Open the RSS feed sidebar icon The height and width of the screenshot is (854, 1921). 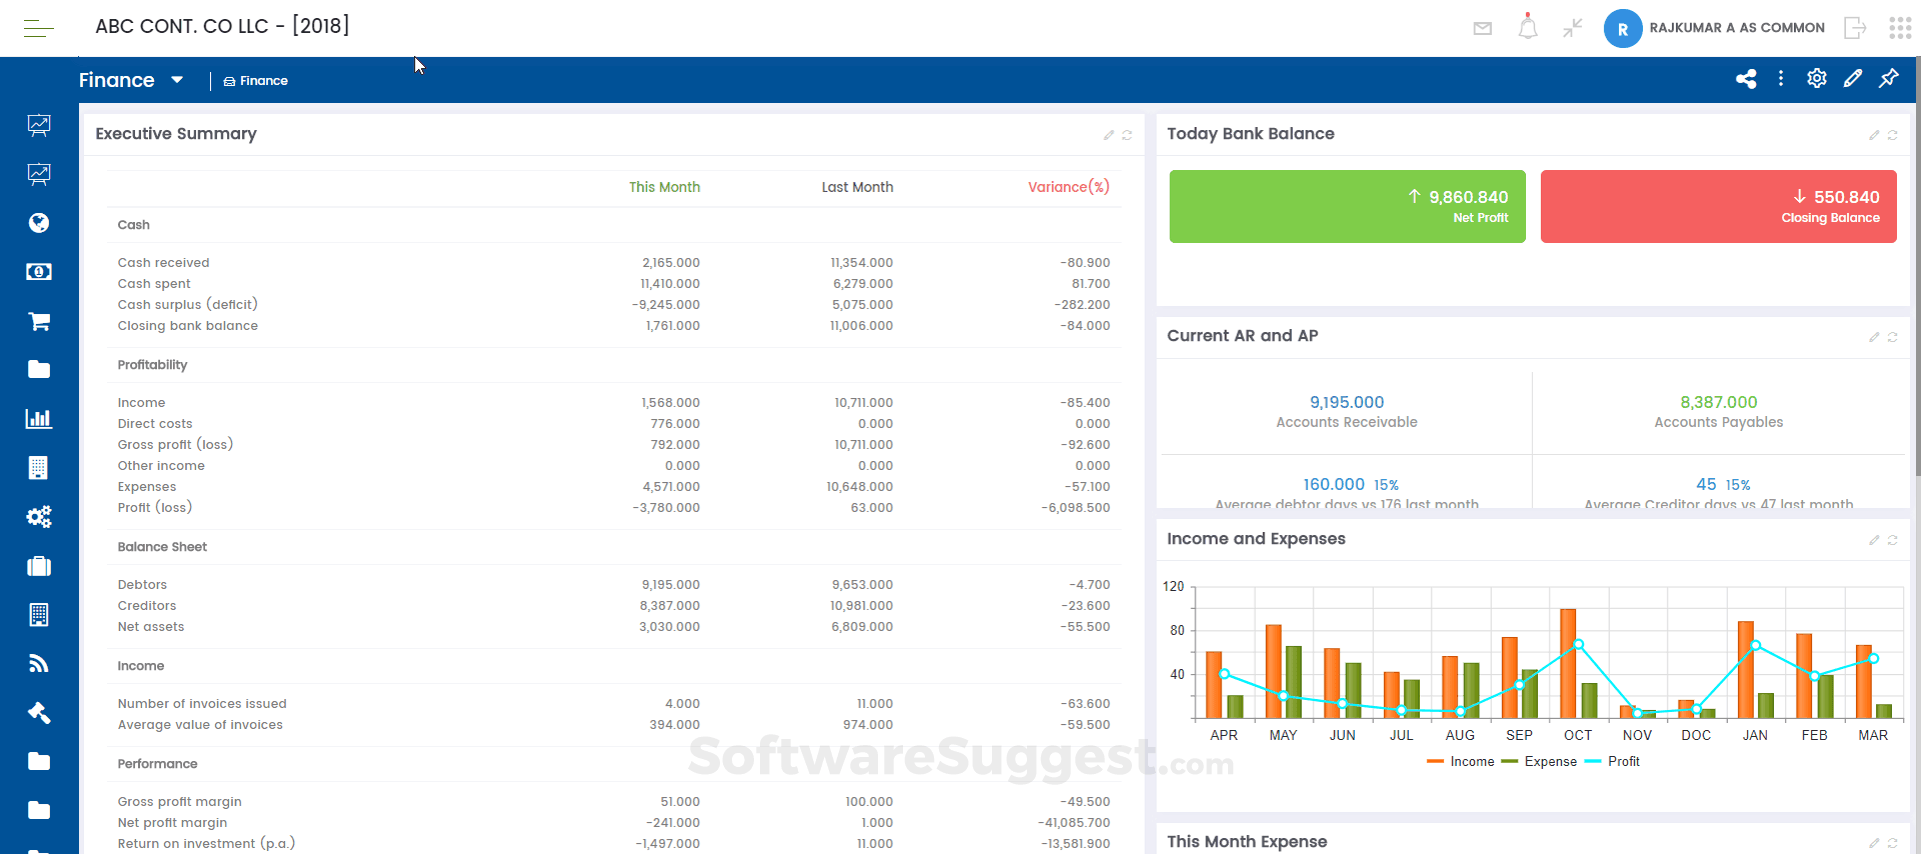coord(39,664)
